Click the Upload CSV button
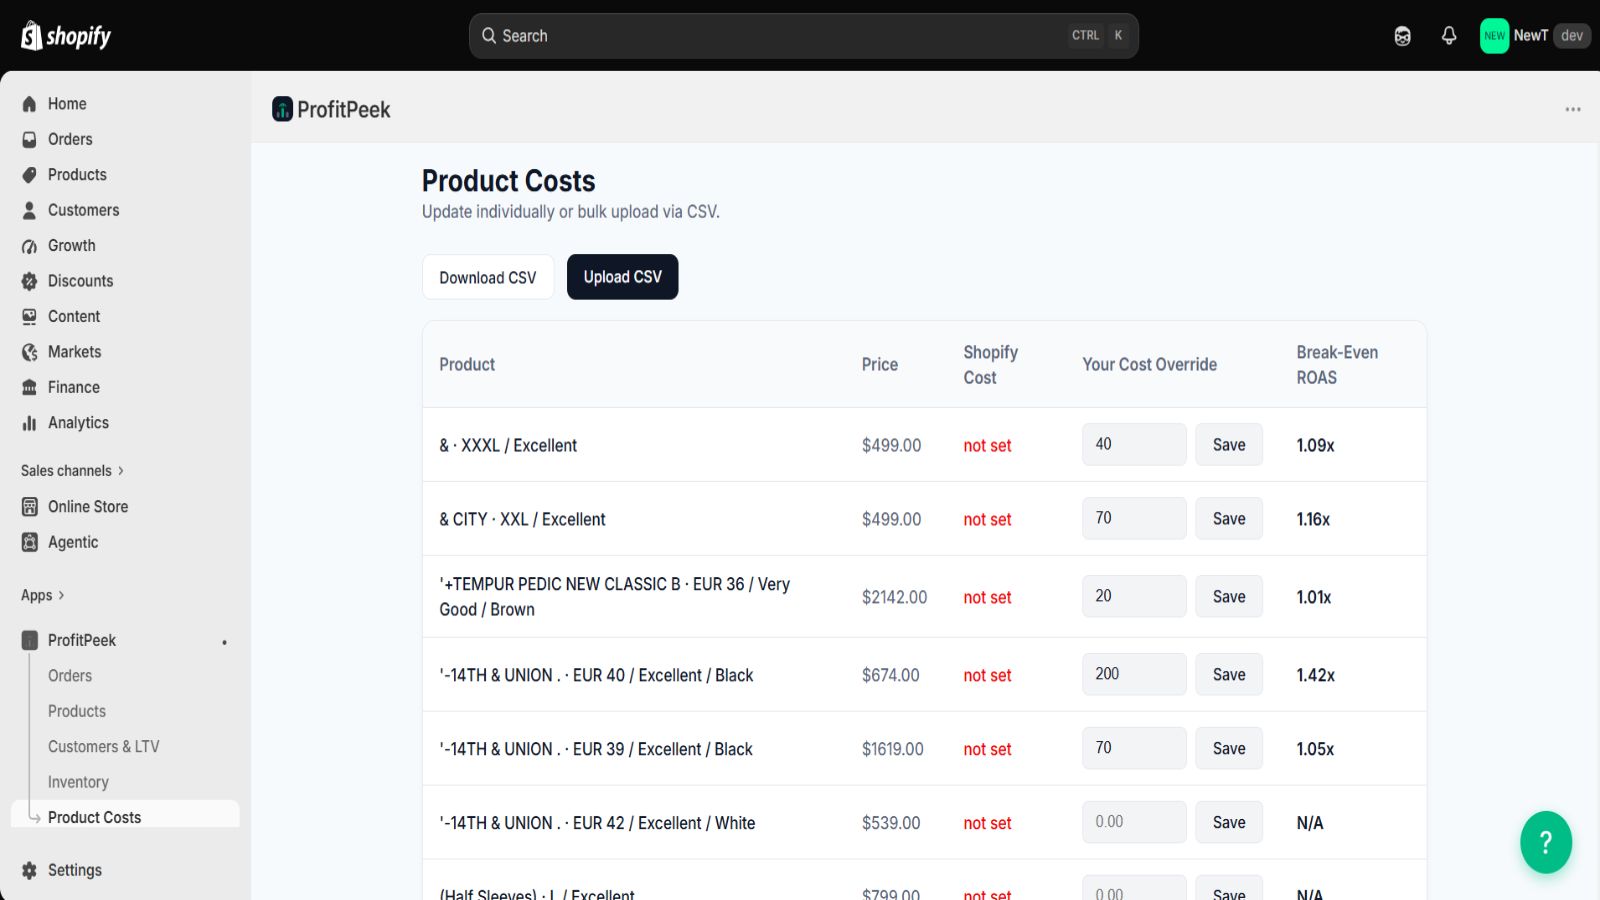Viewport: 1600px width, 900px height. 622,277
